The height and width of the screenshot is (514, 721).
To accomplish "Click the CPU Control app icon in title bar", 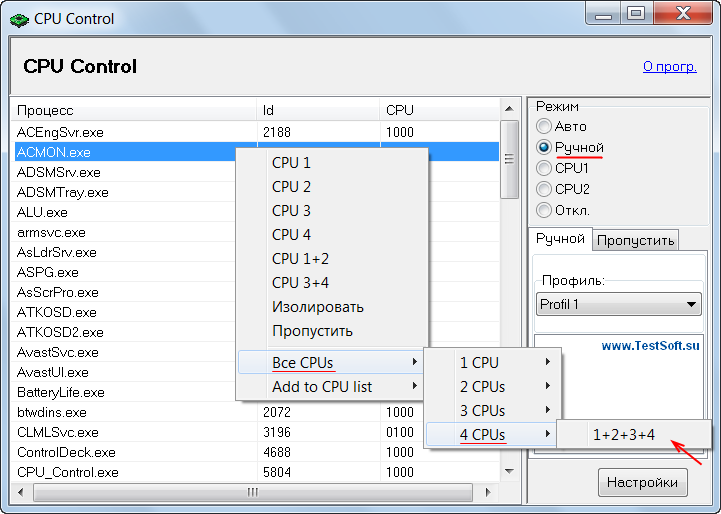I will [18, 18].
